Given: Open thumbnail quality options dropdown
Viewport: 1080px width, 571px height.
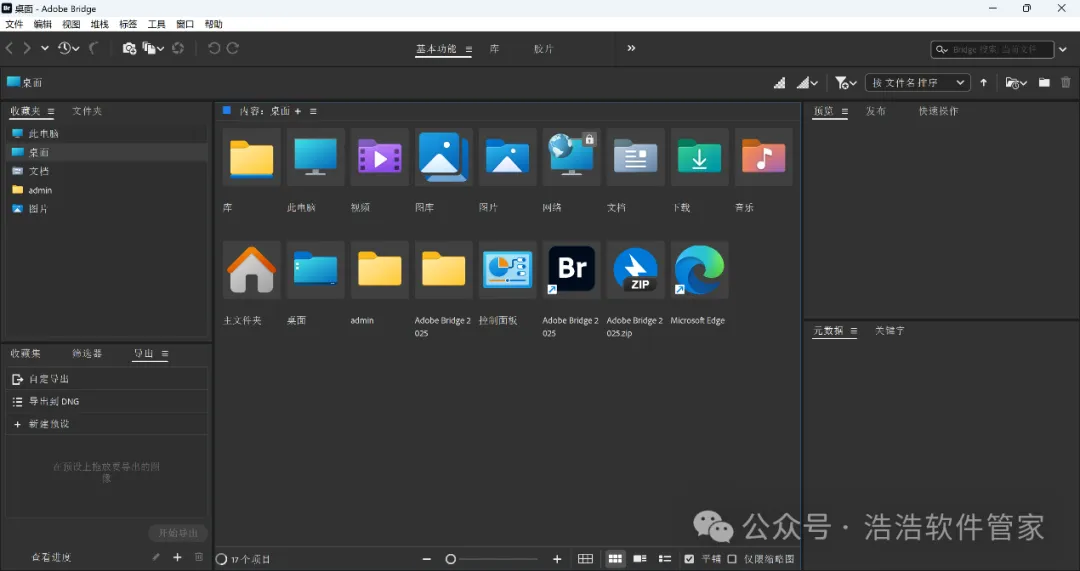Looking at the screenshot, I should tap(807, 83).
